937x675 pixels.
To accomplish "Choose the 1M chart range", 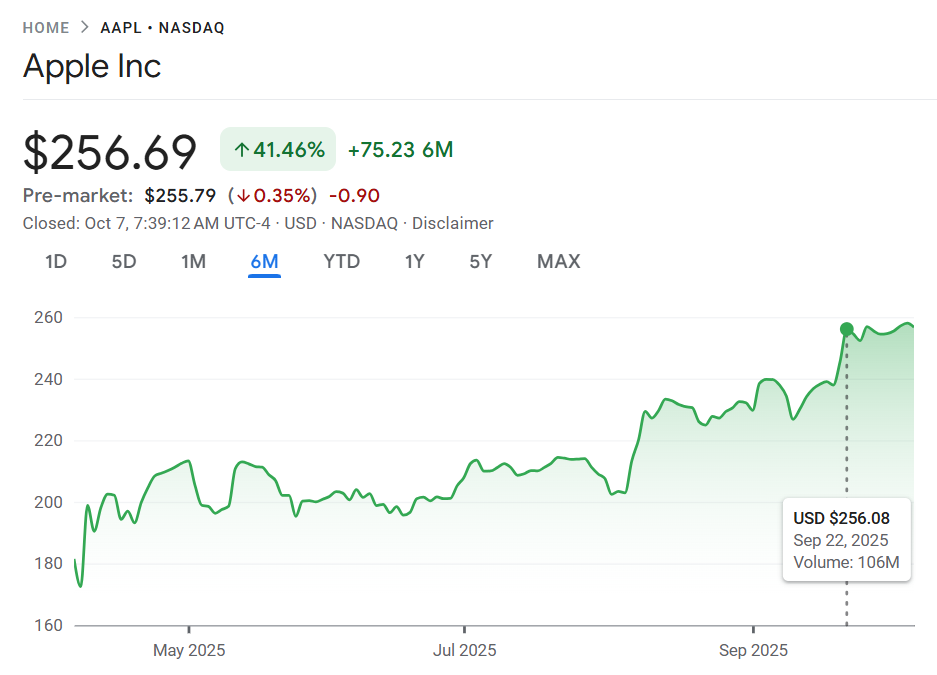I will click(193, 262).
